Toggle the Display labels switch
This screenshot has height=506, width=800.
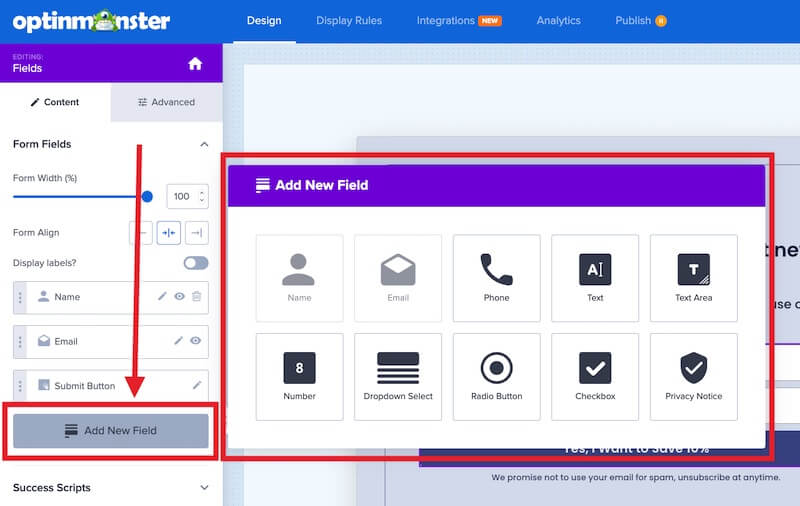(196, 263)
